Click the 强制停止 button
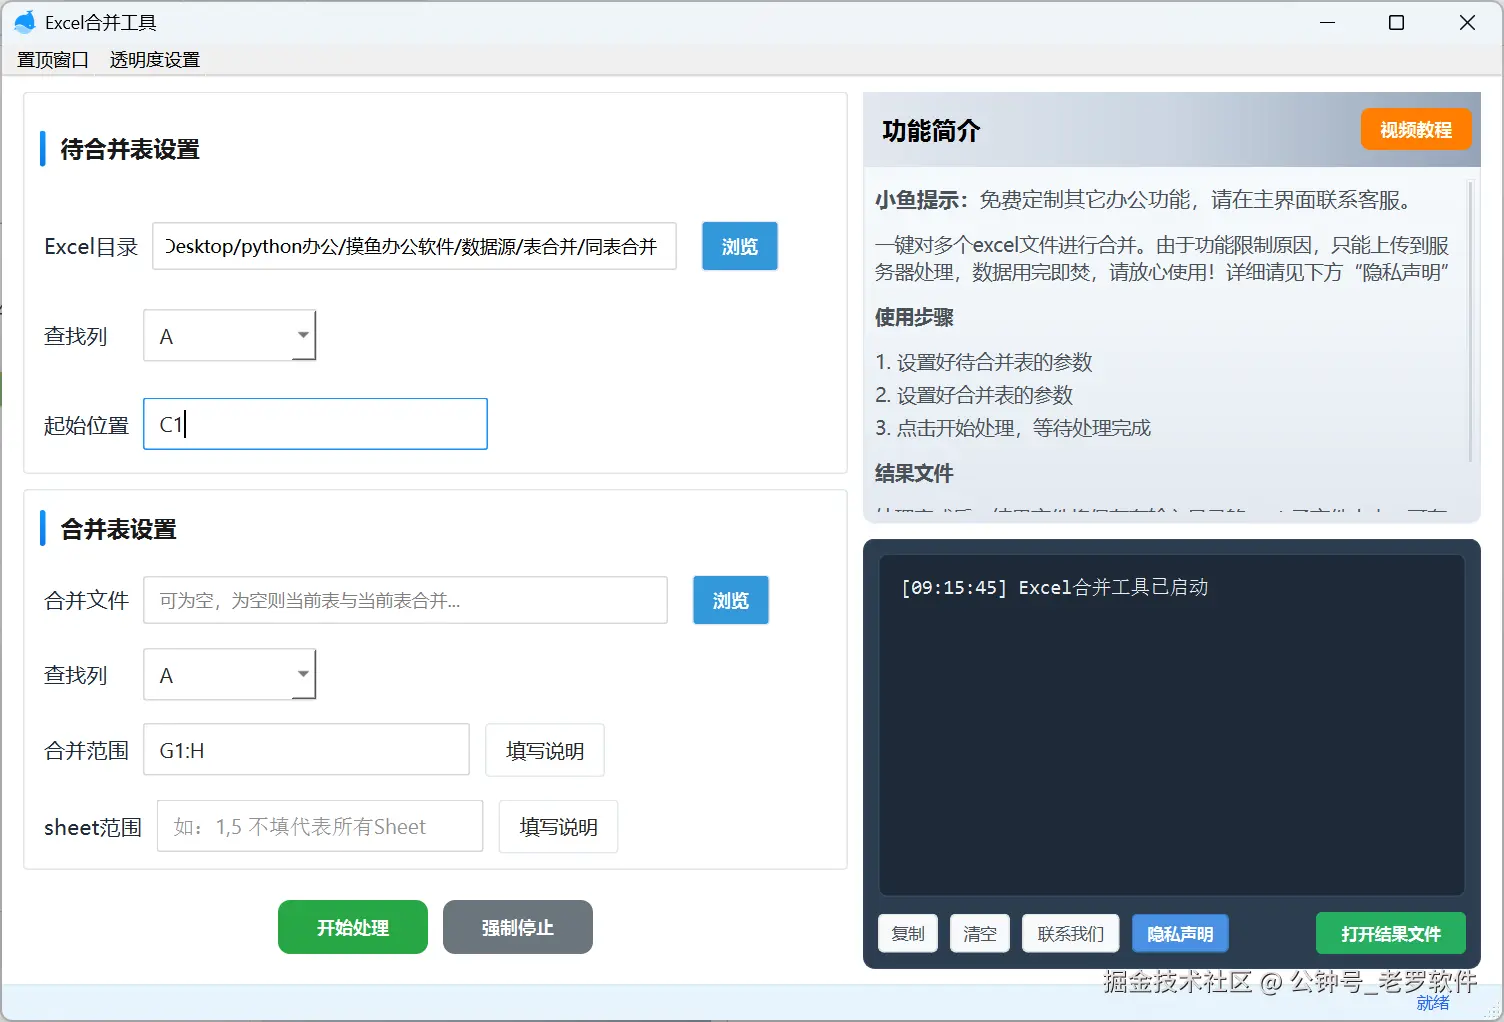This screenshot has width=1504, height=1022. tap(518, 927)
